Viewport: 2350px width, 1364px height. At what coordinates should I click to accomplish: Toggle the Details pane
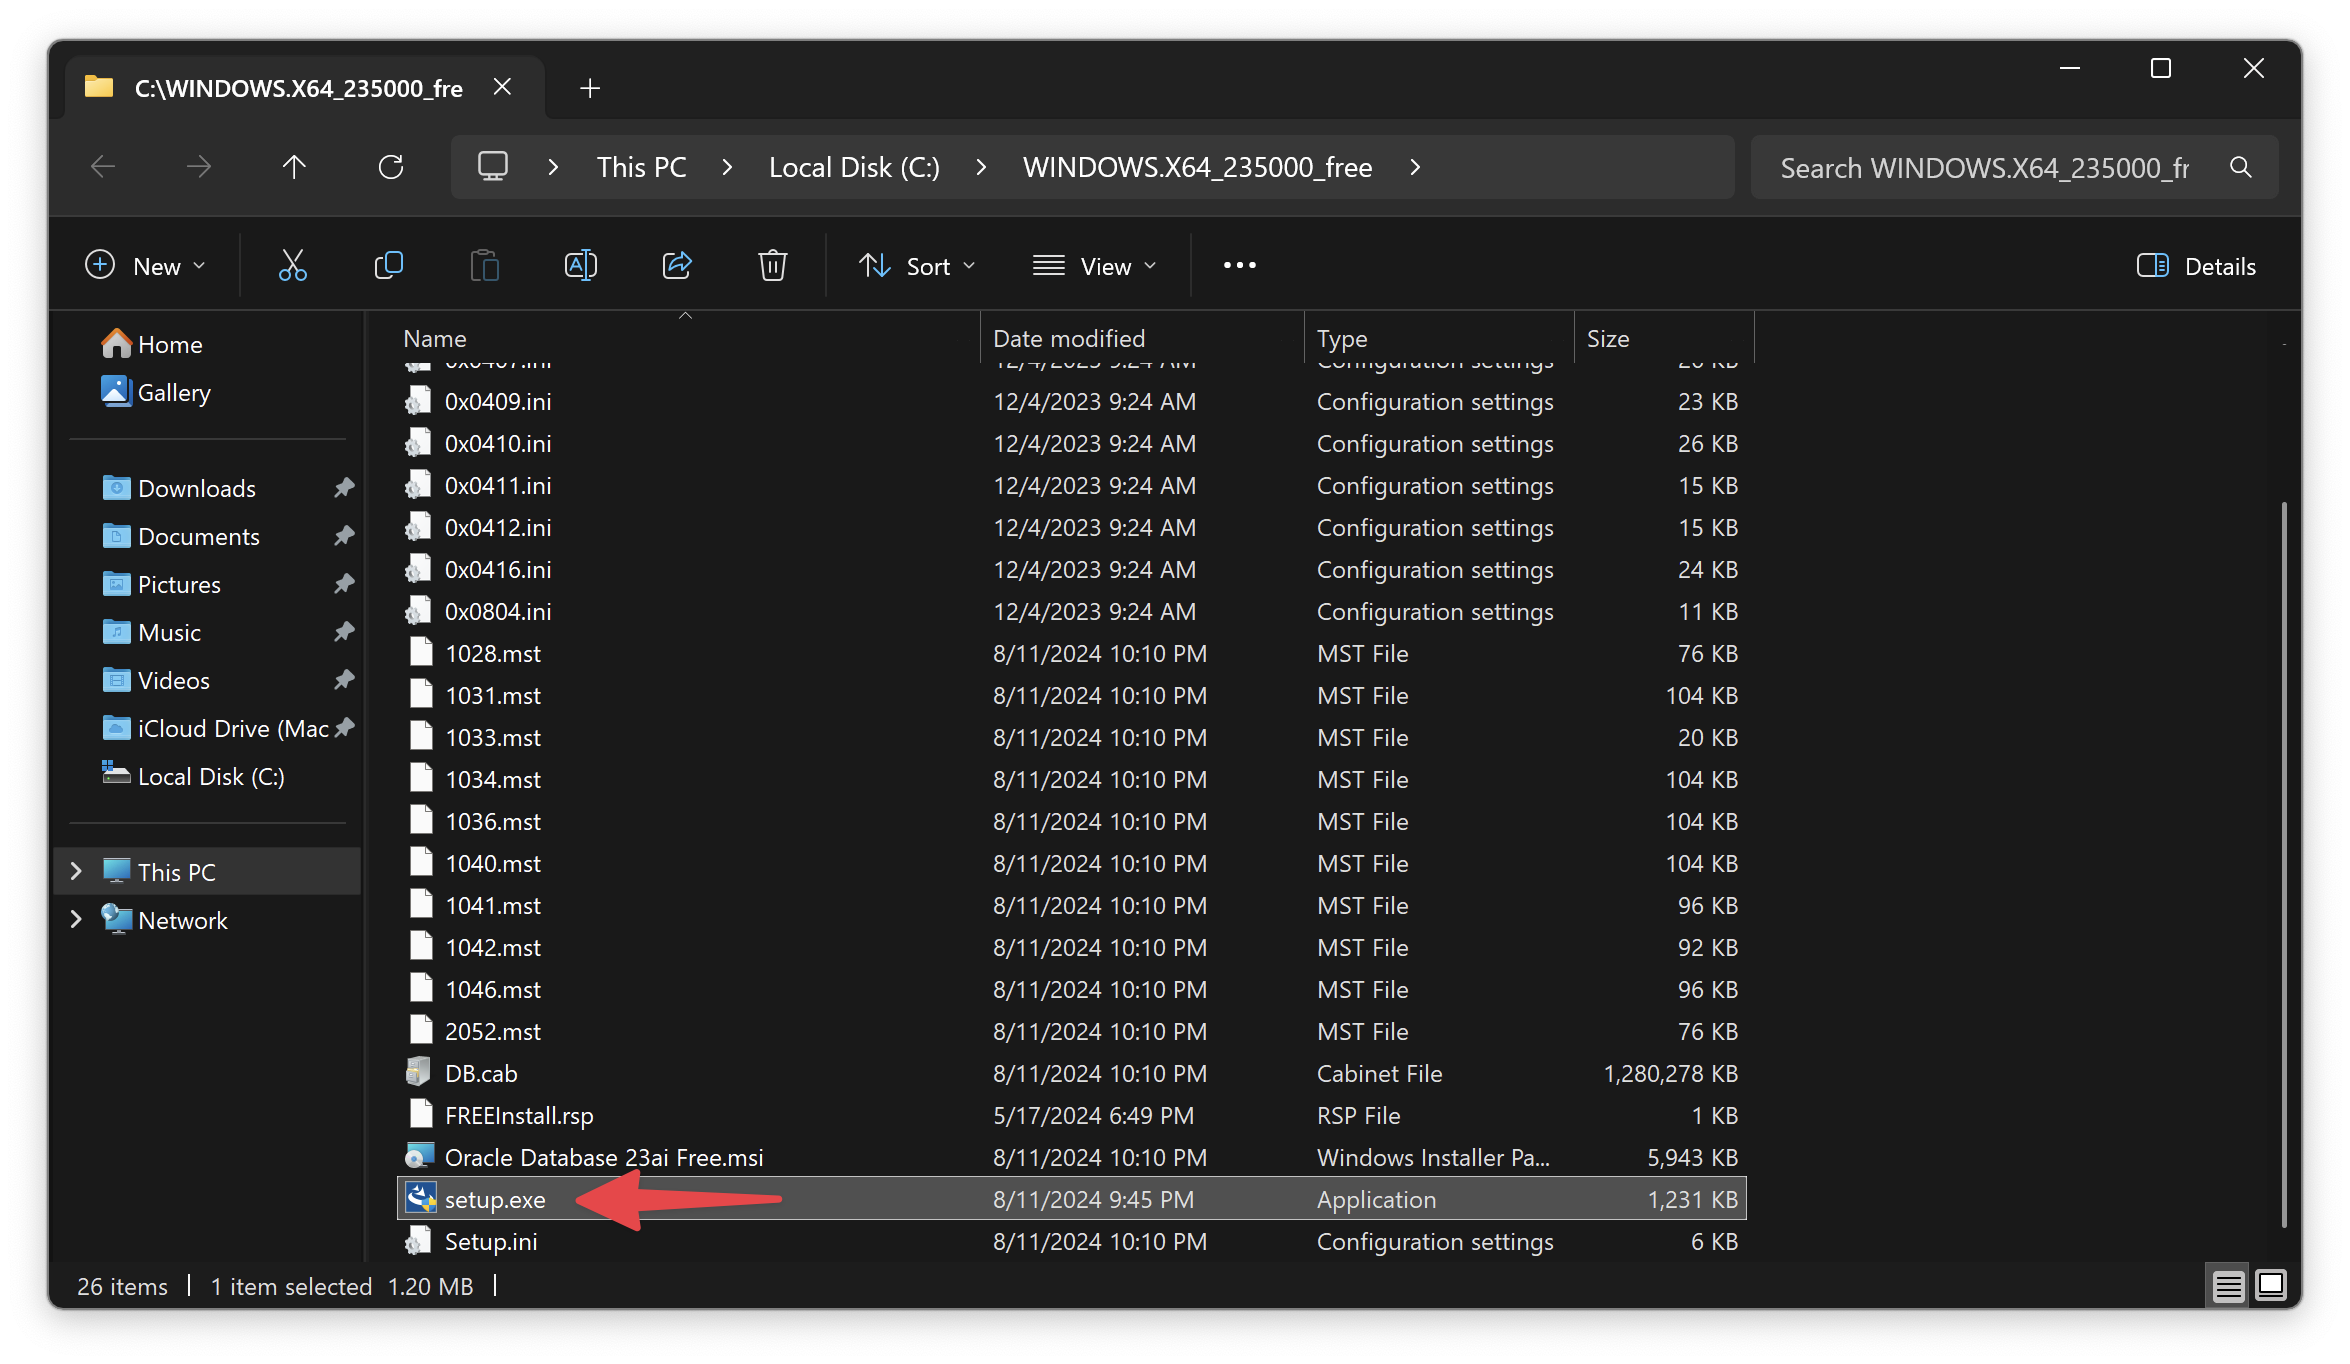pyautogui.click(x=2196, y=266)
